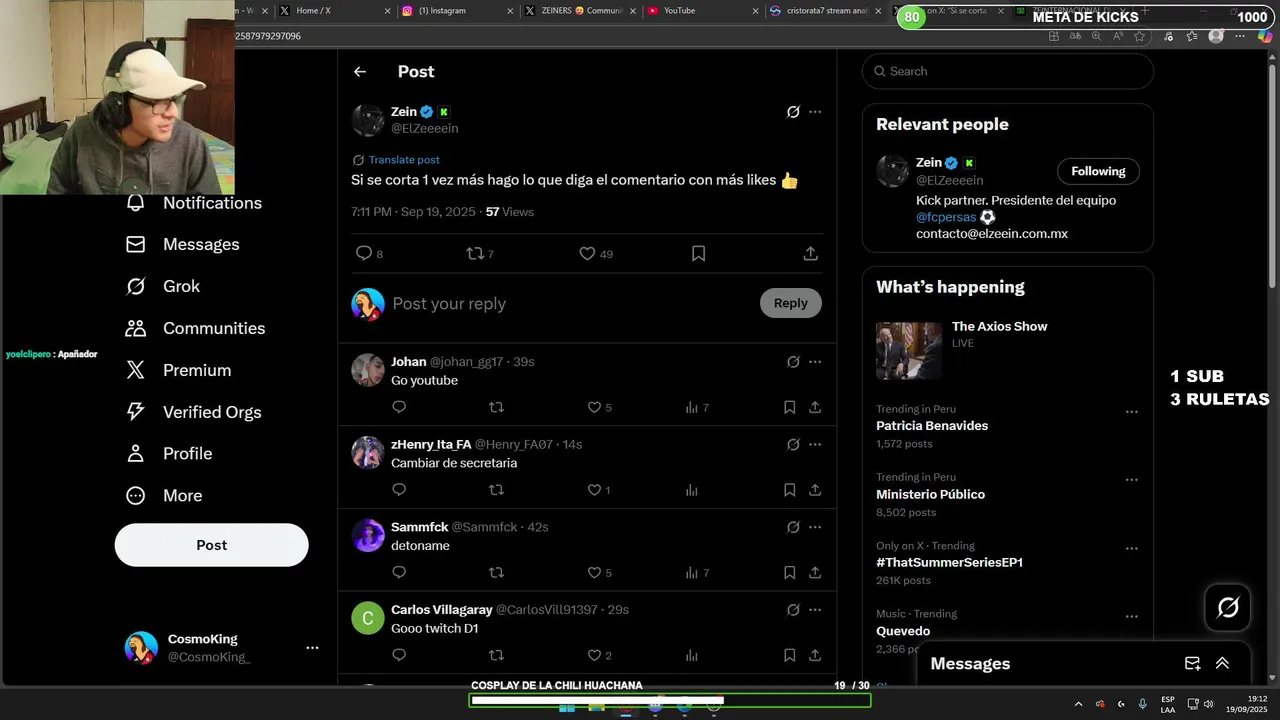Image resolution: width=1280 pixels, height=720 pixels.
Task: Click the Profile person icon
Action: [136, 454]
